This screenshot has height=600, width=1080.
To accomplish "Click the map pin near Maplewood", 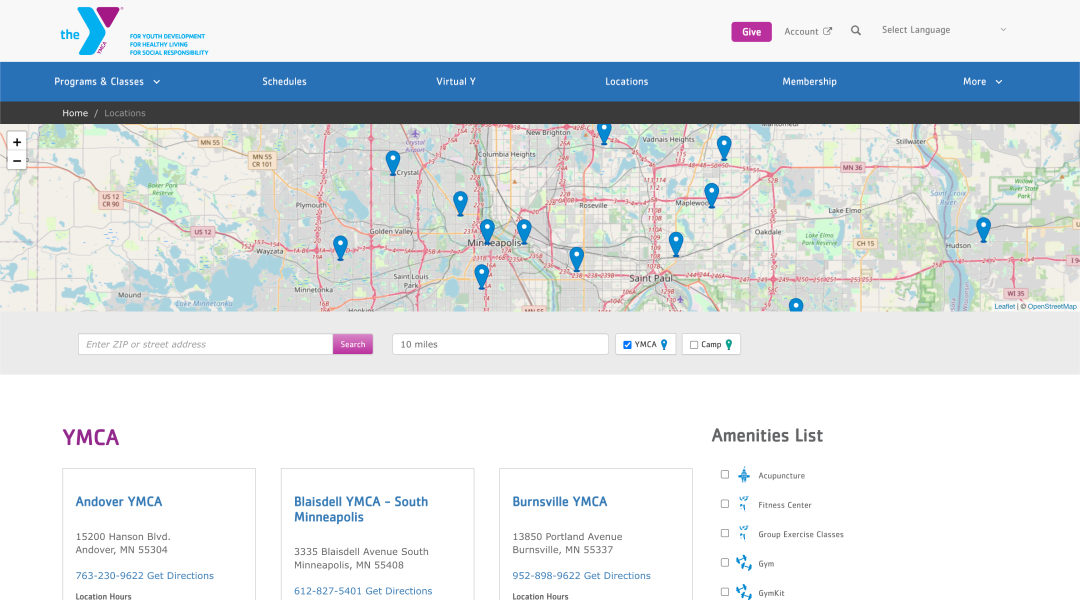I will pos(711,193).
